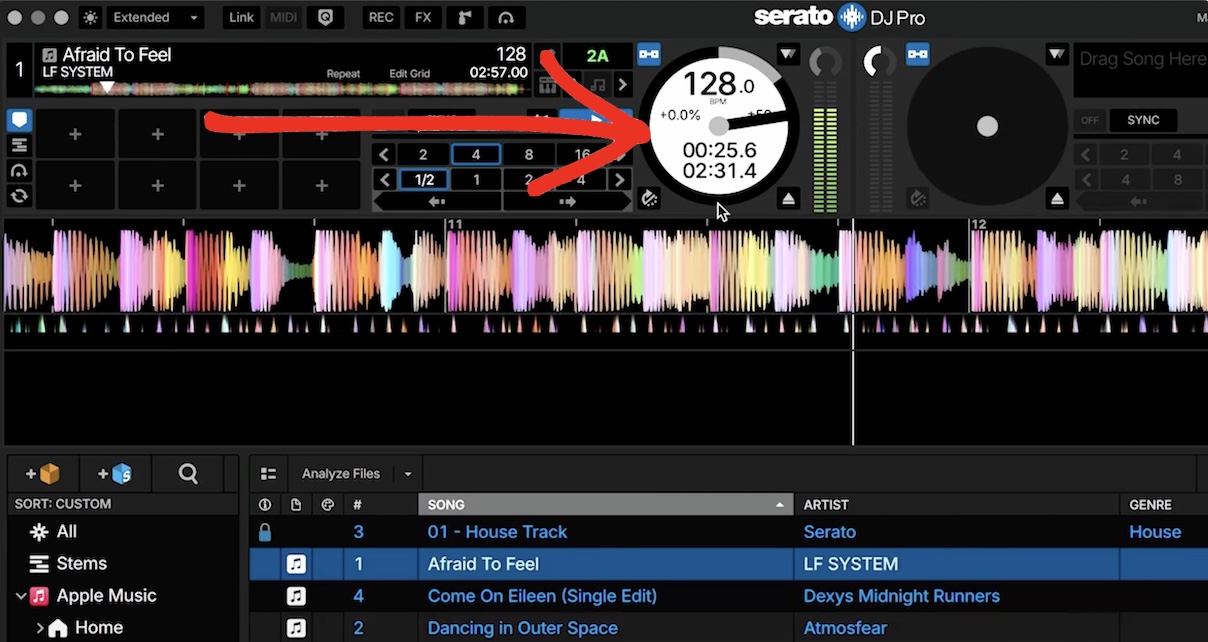Open the piano keys pitch play icon
Viewport: 1208px width, 642px height.
coord(548,85)
